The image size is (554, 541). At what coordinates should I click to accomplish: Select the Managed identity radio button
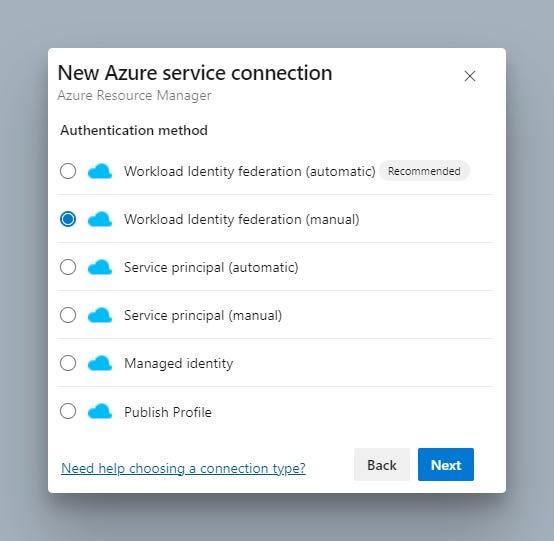(68, 363)
